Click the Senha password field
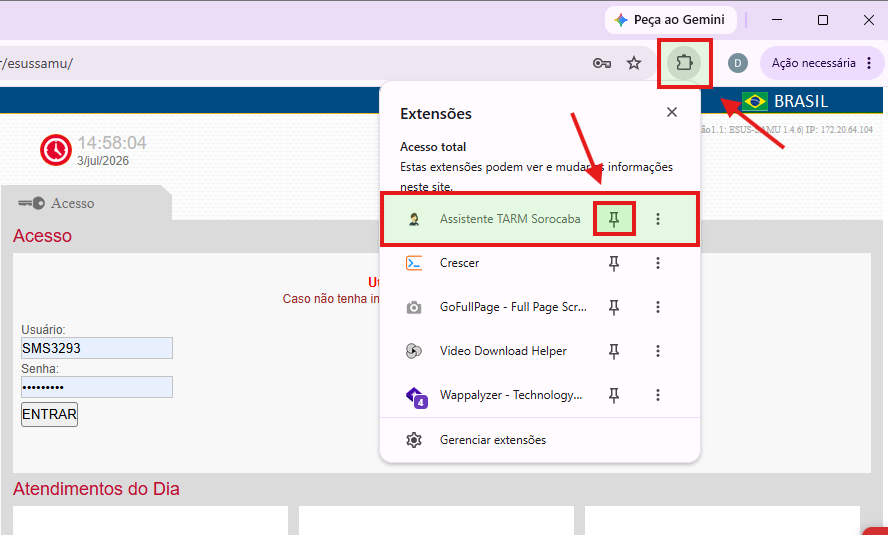 (97, 387)
